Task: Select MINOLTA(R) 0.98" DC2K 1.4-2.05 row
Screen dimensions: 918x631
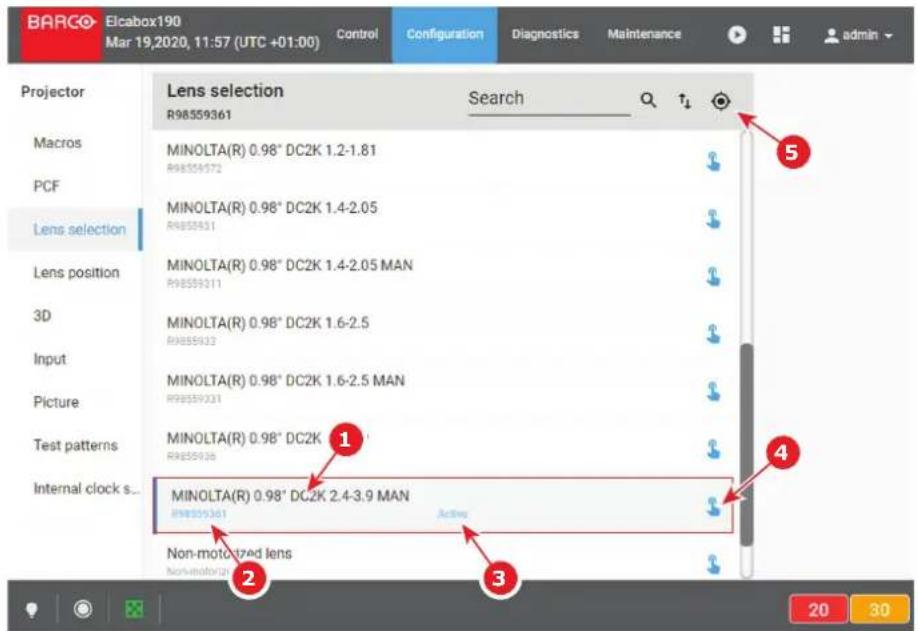Action: pos(443,215)
